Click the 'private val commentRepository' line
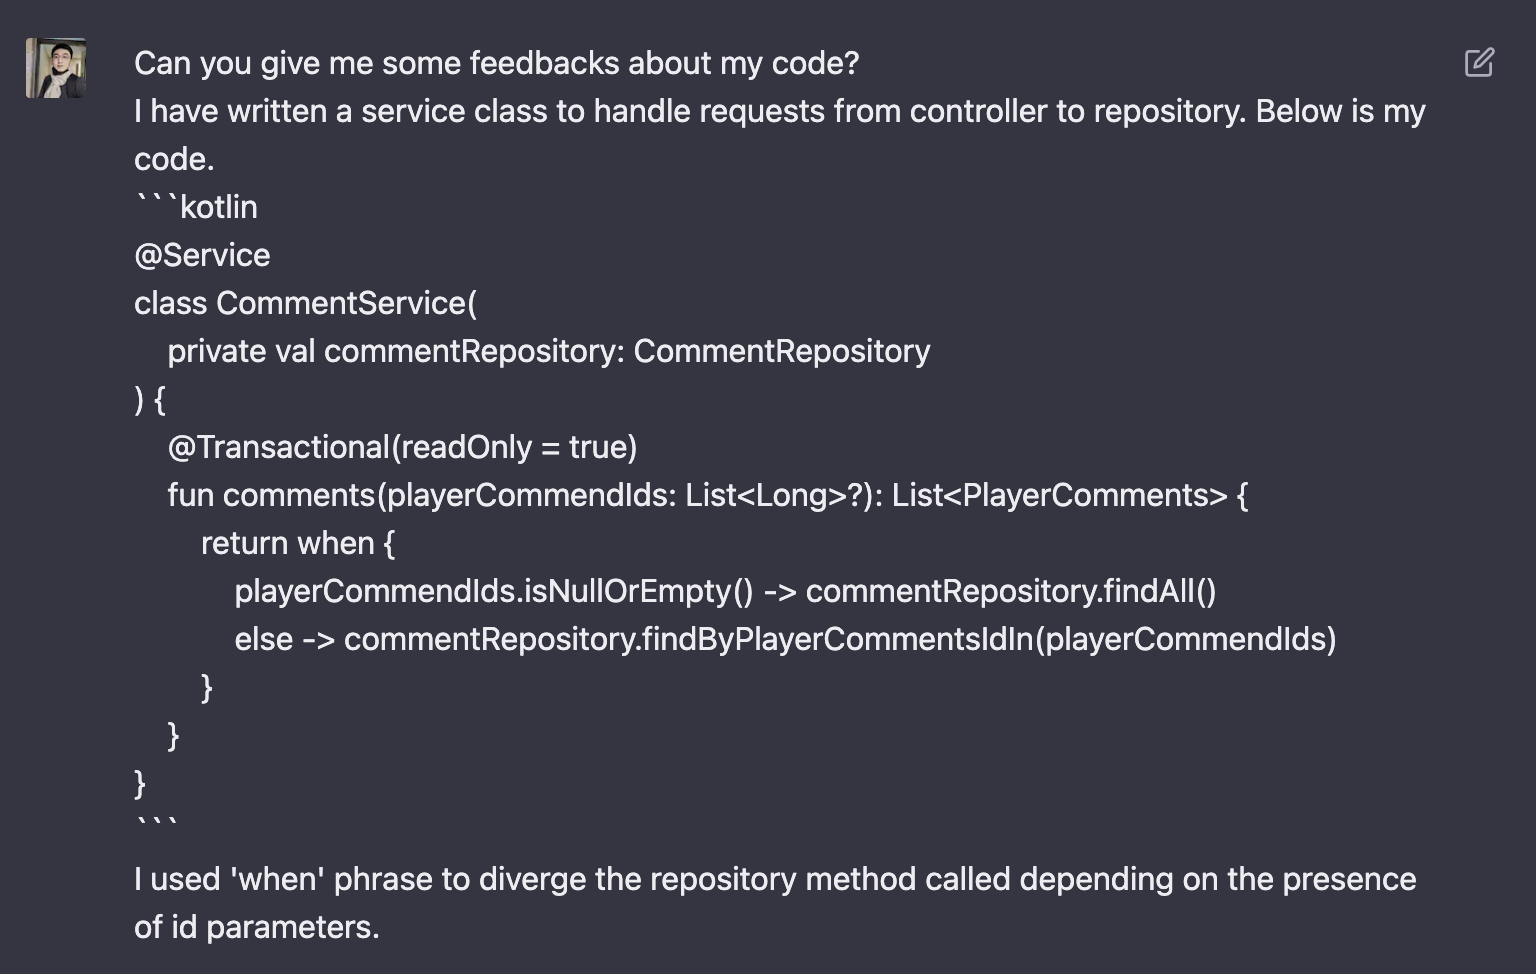1536x974 pixels. tap(549, 351)
